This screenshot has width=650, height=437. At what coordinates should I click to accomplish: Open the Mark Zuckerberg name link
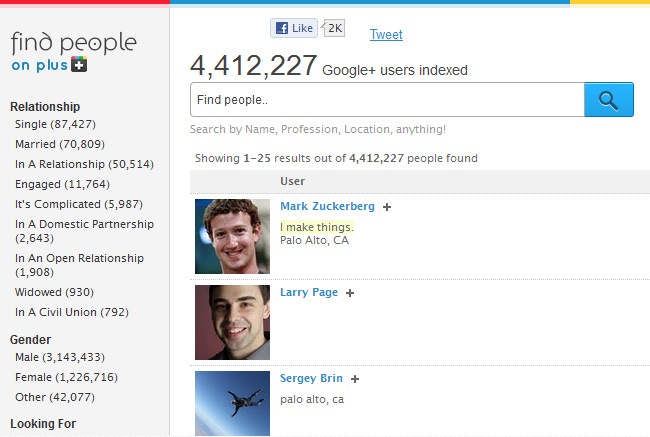(327, 206)
